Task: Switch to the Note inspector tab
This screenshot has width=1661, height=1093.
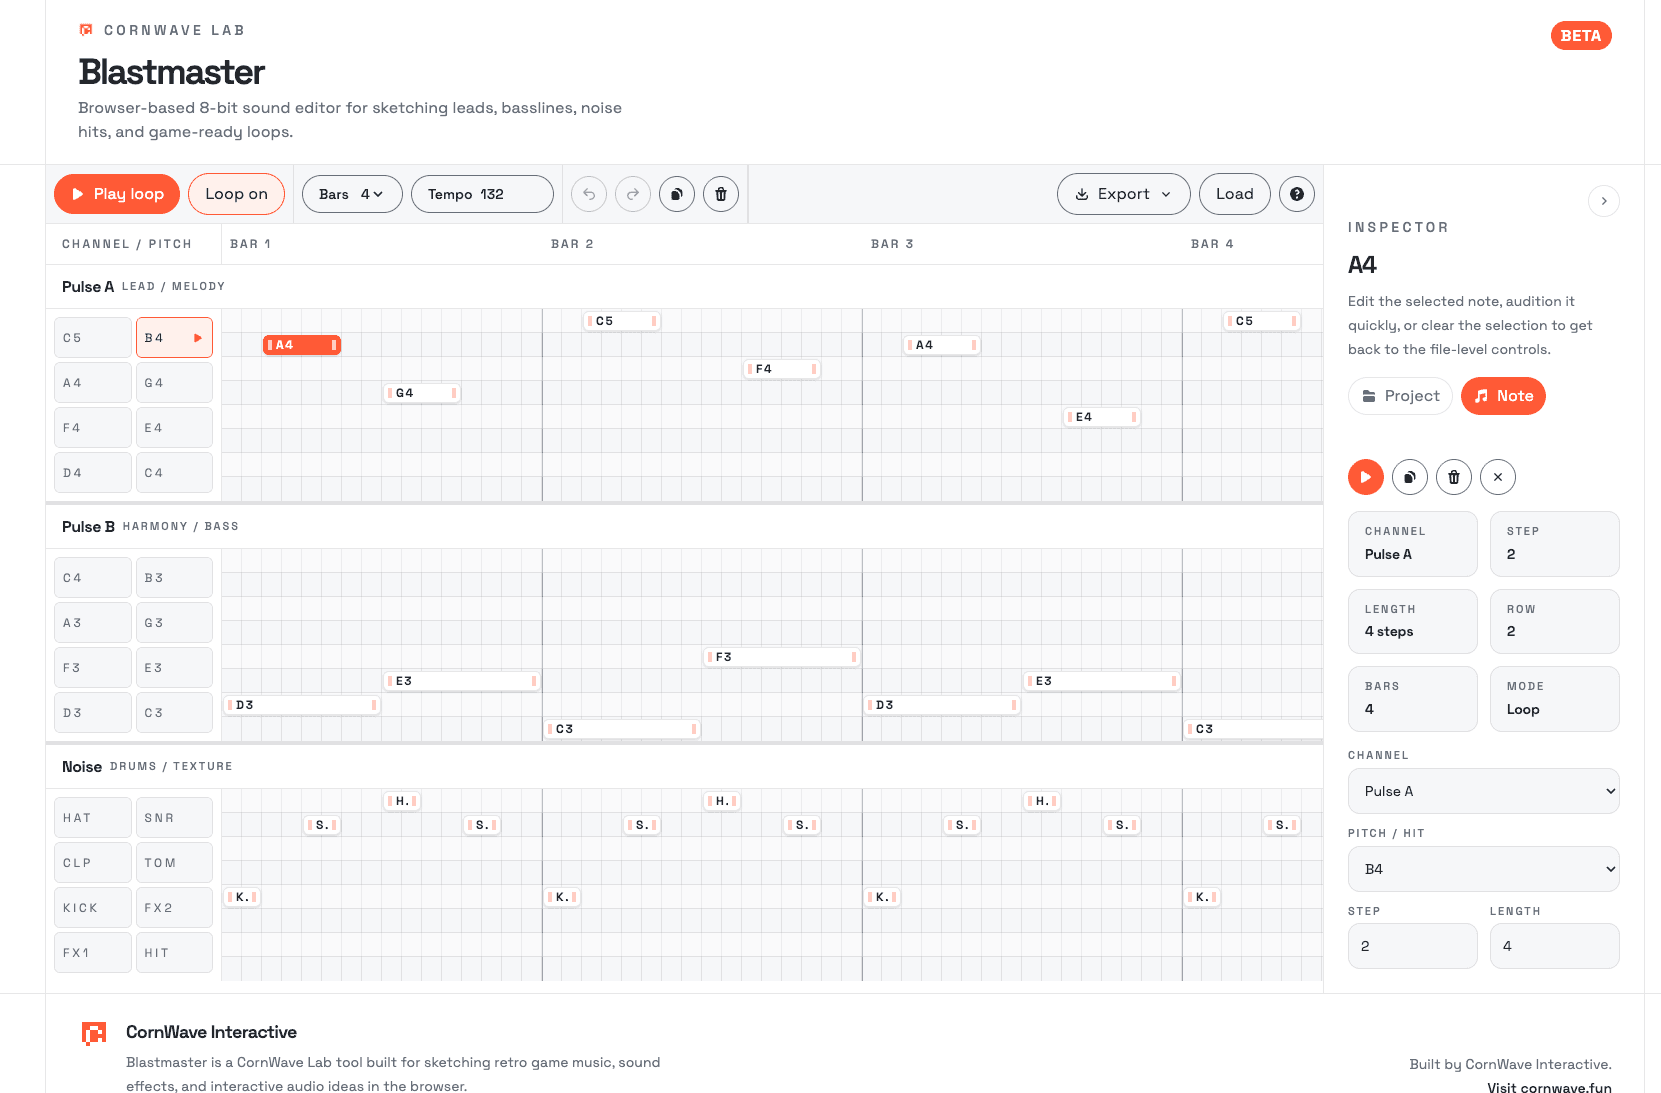Action: click(1504, 396)
